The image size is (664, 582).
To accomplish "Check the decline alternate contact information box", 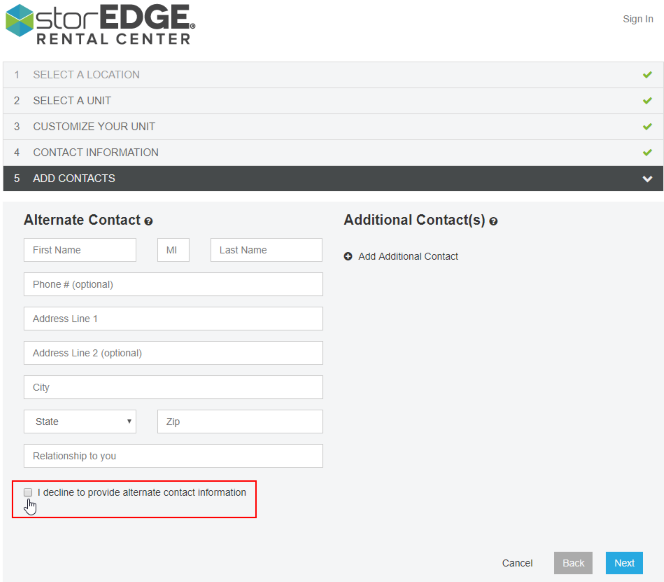I will (x=28, y=492).
